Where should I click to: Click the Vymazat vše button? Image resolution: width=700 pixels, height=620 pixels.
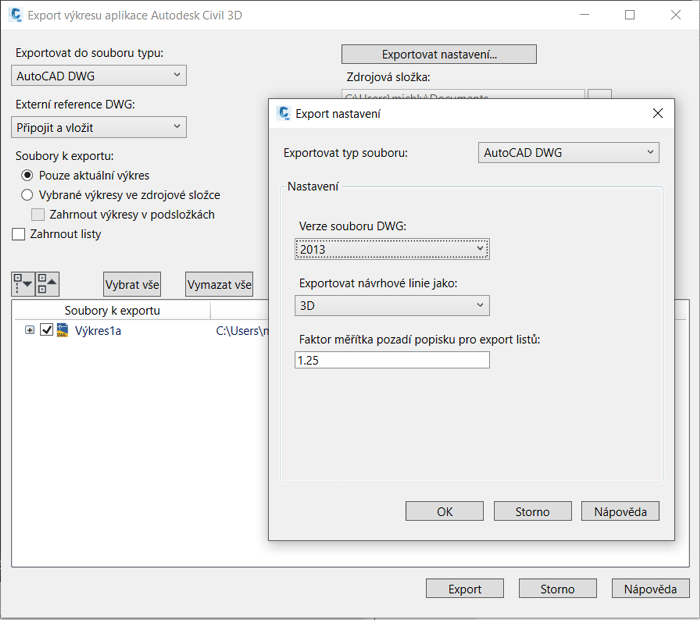[219, 285]
